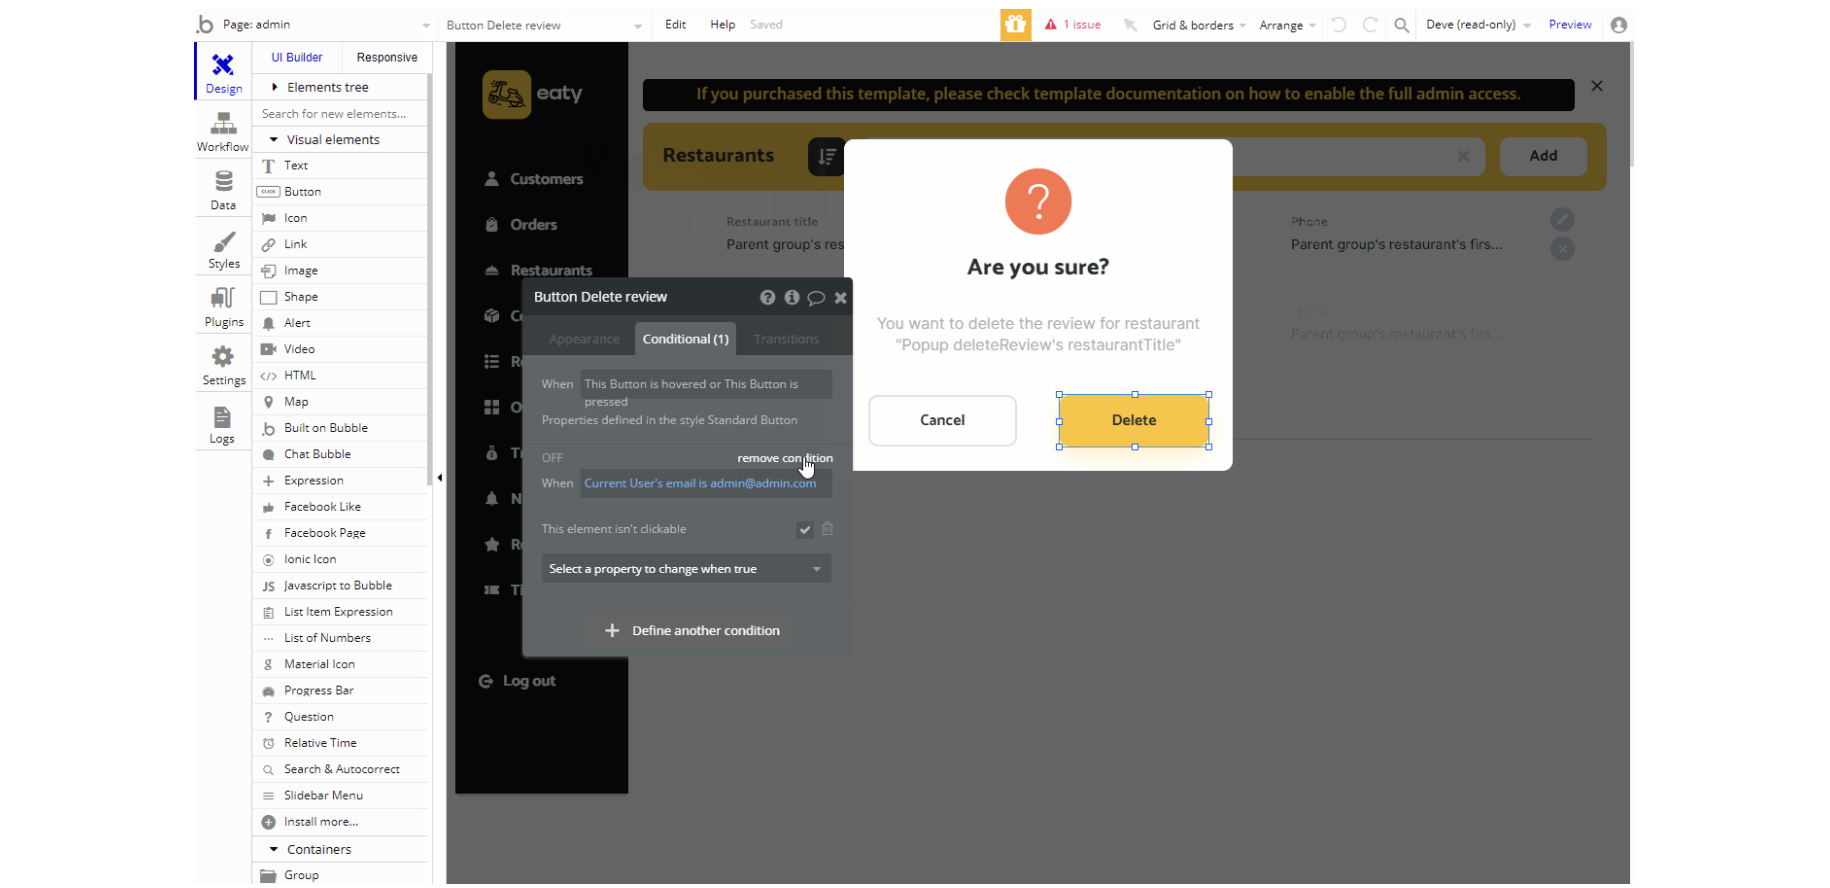Open the search magnifier in top bar
This screenshot has width=1830, height=888.
[x=1402, y=25]
